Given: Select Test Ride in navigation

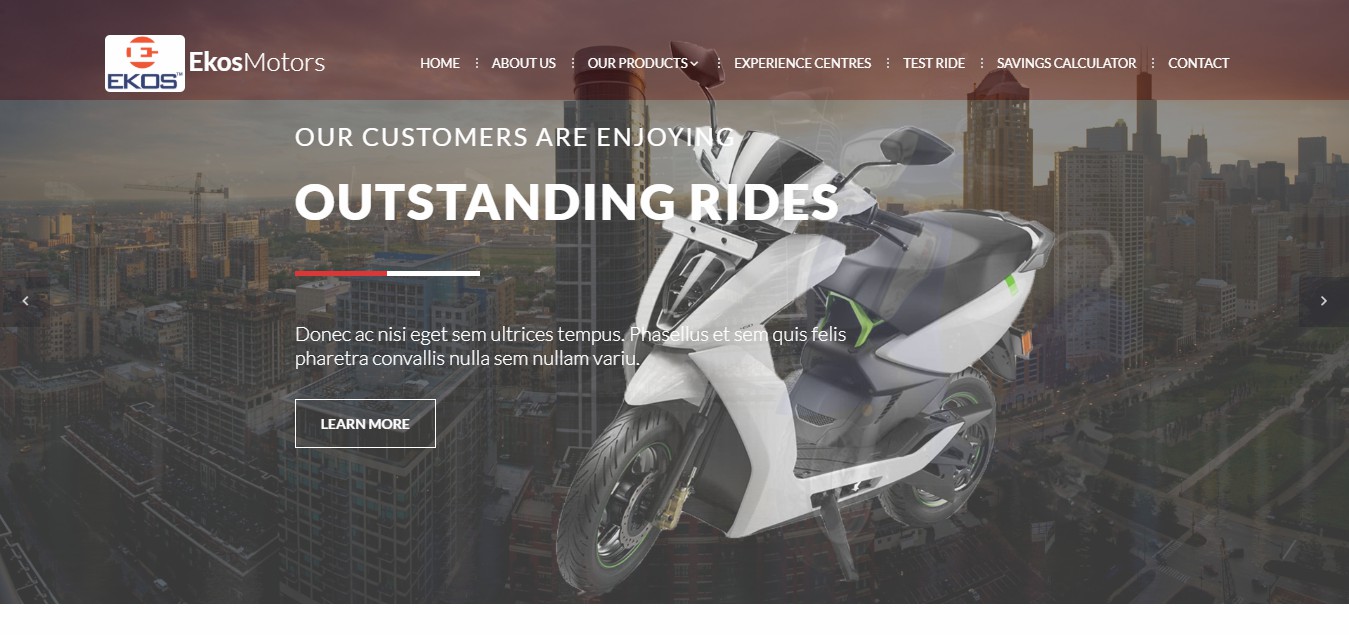Looking at the screenshot, I should coord(934,63).
